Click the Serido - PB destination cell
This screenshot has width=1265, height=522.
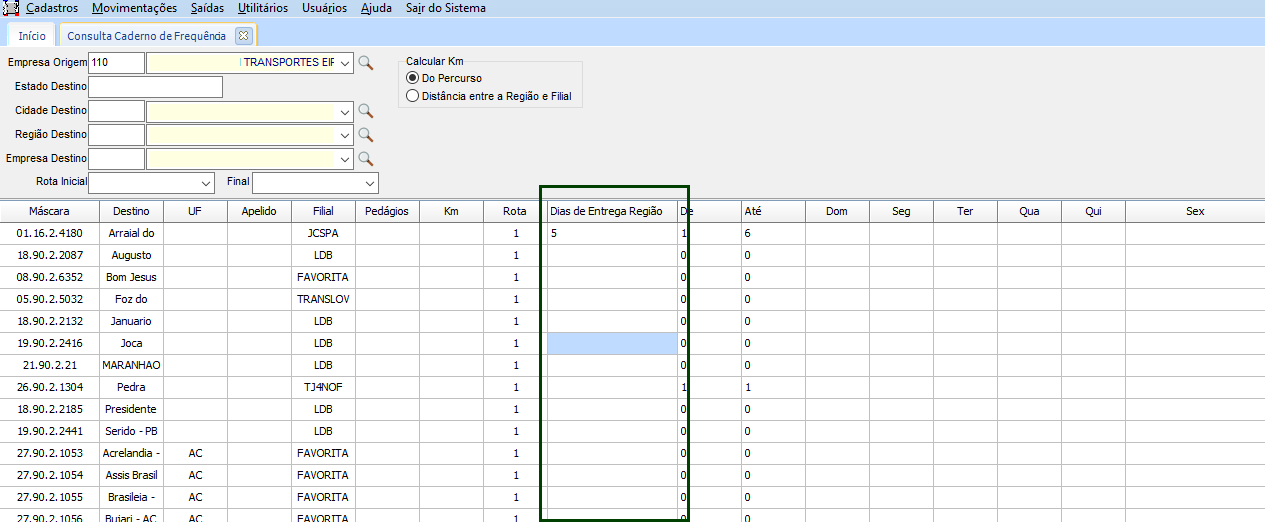[131, 431]
